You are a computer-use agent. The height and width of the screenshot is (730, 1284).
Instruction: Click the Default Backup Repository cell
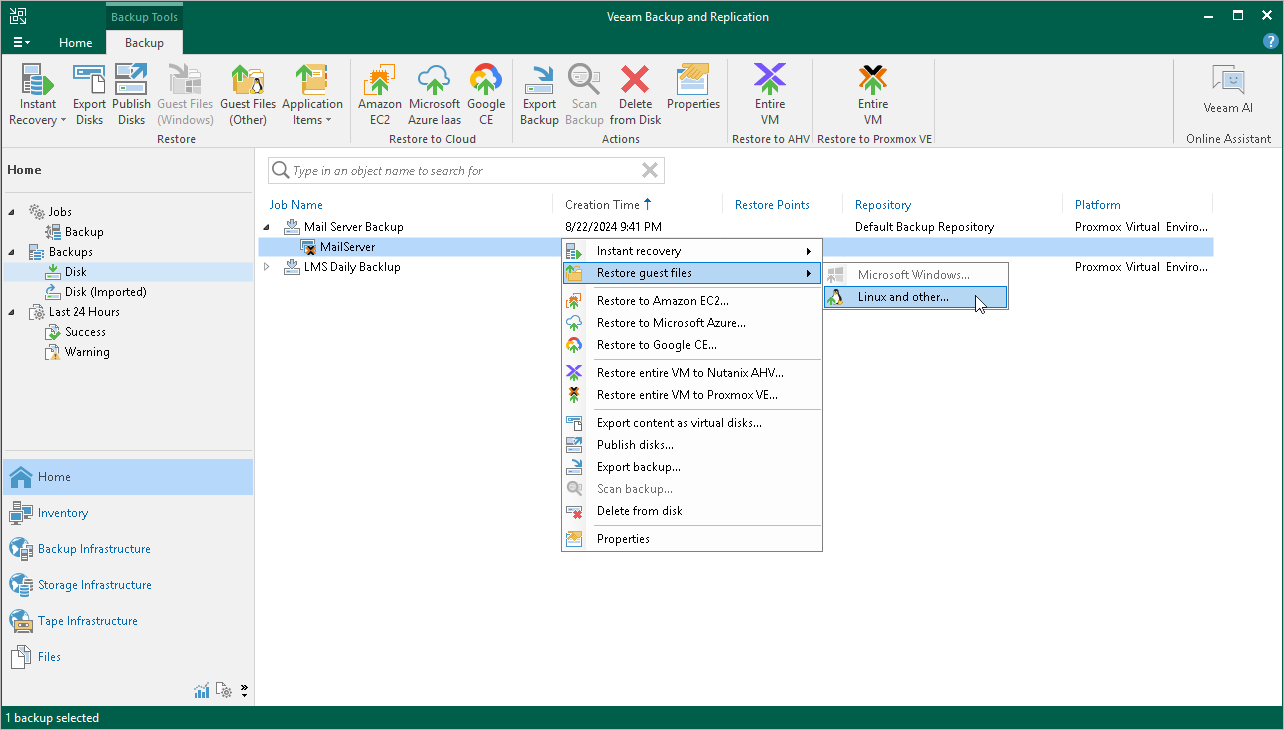[x=924, y=227]
